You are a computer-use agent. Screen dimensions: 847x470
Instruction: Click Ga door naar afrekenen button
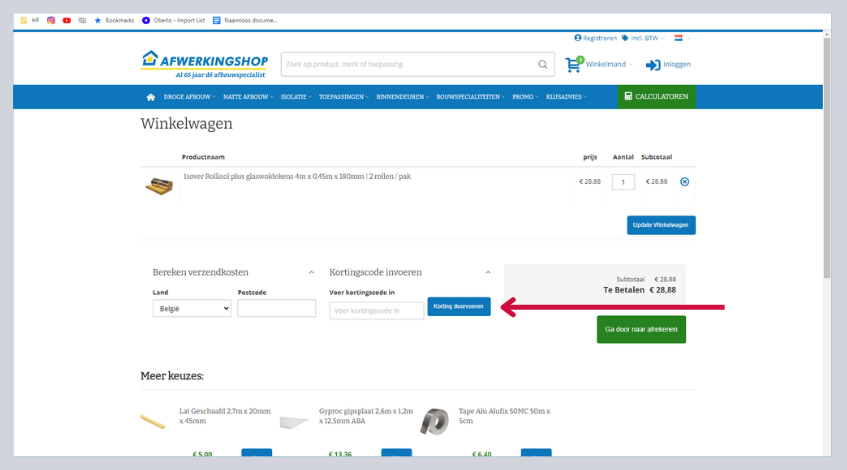click(x=641, y=328)
